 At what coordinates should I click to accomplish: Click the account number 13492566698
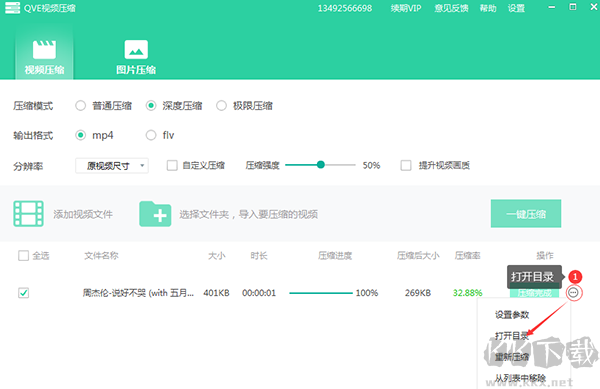tap(345, 8)
